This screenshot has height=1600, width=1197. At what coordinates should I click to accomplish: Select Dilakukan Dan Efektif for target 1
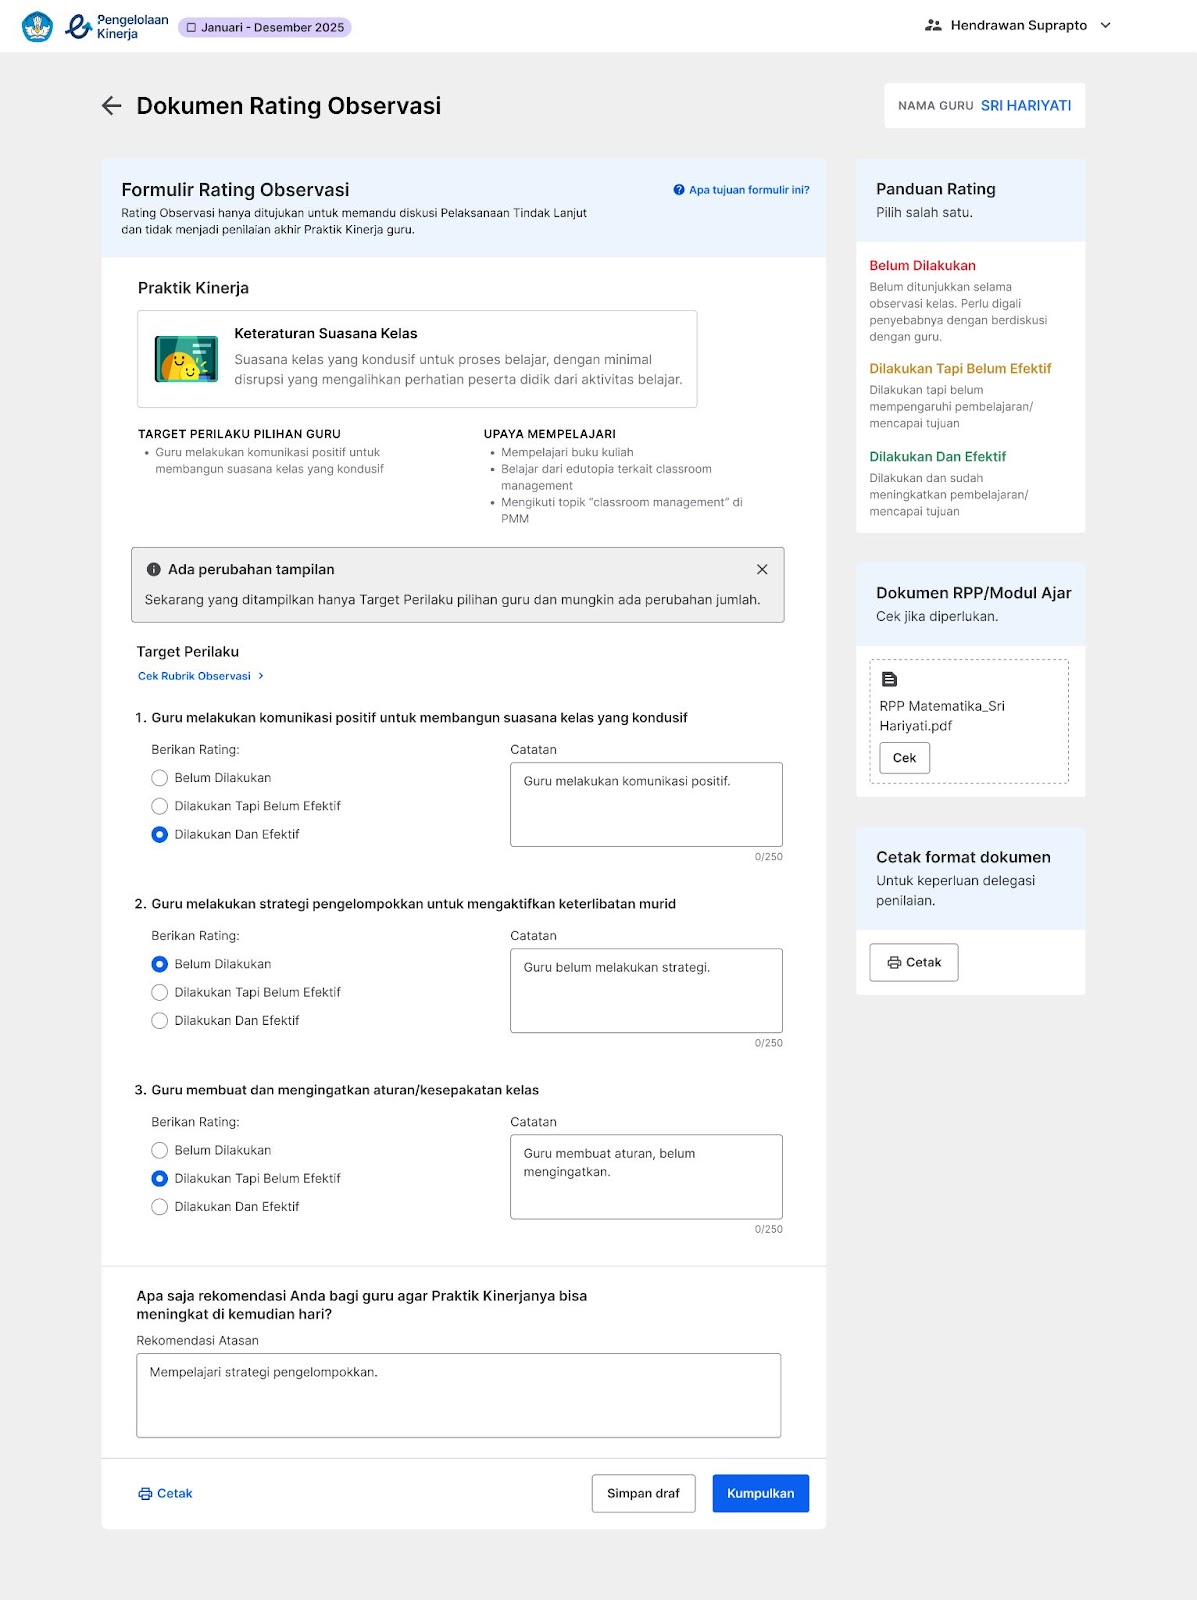pyautogui.click(x=159, y=834)
